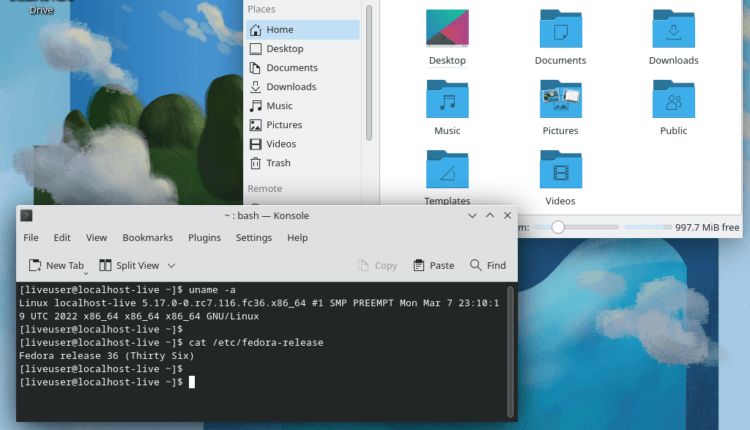Open the Music folder icon

[447, 99]
